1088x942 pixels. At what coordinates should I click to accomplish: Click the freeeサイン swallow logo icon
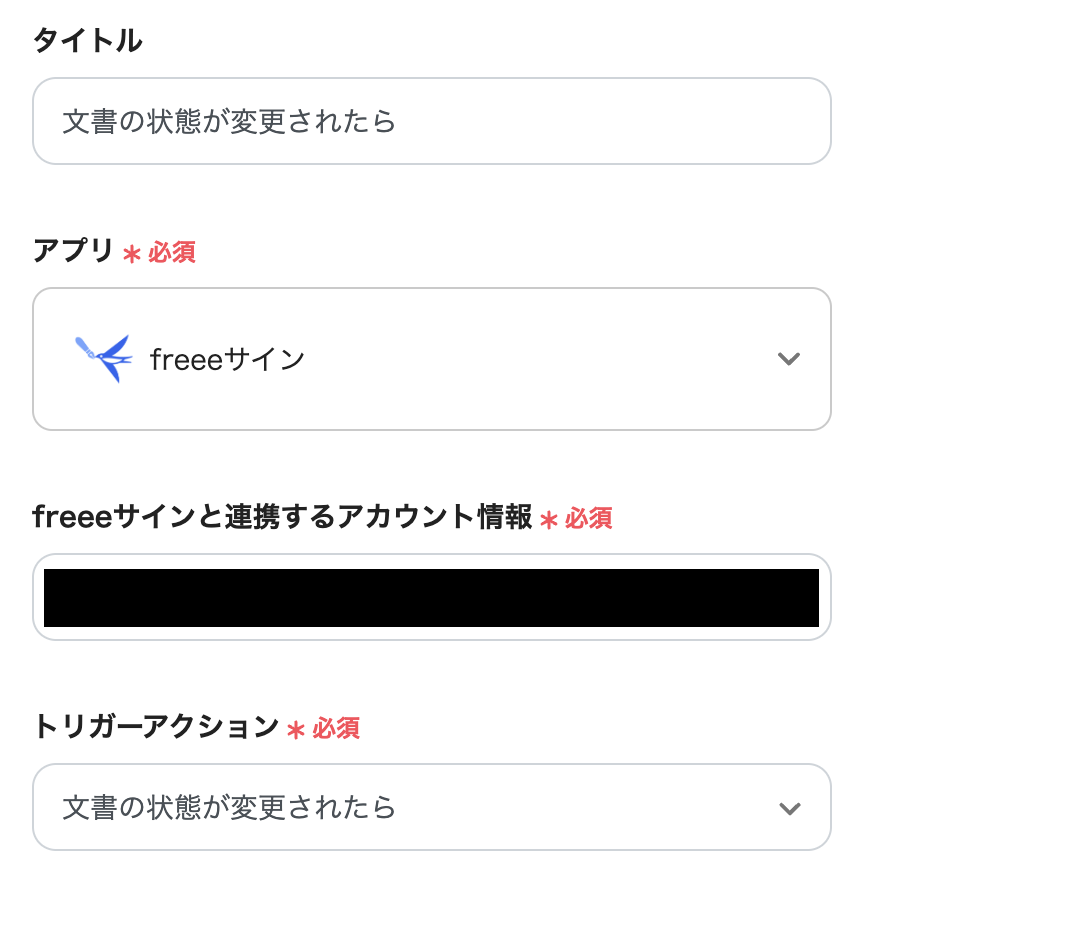[103, 358]
